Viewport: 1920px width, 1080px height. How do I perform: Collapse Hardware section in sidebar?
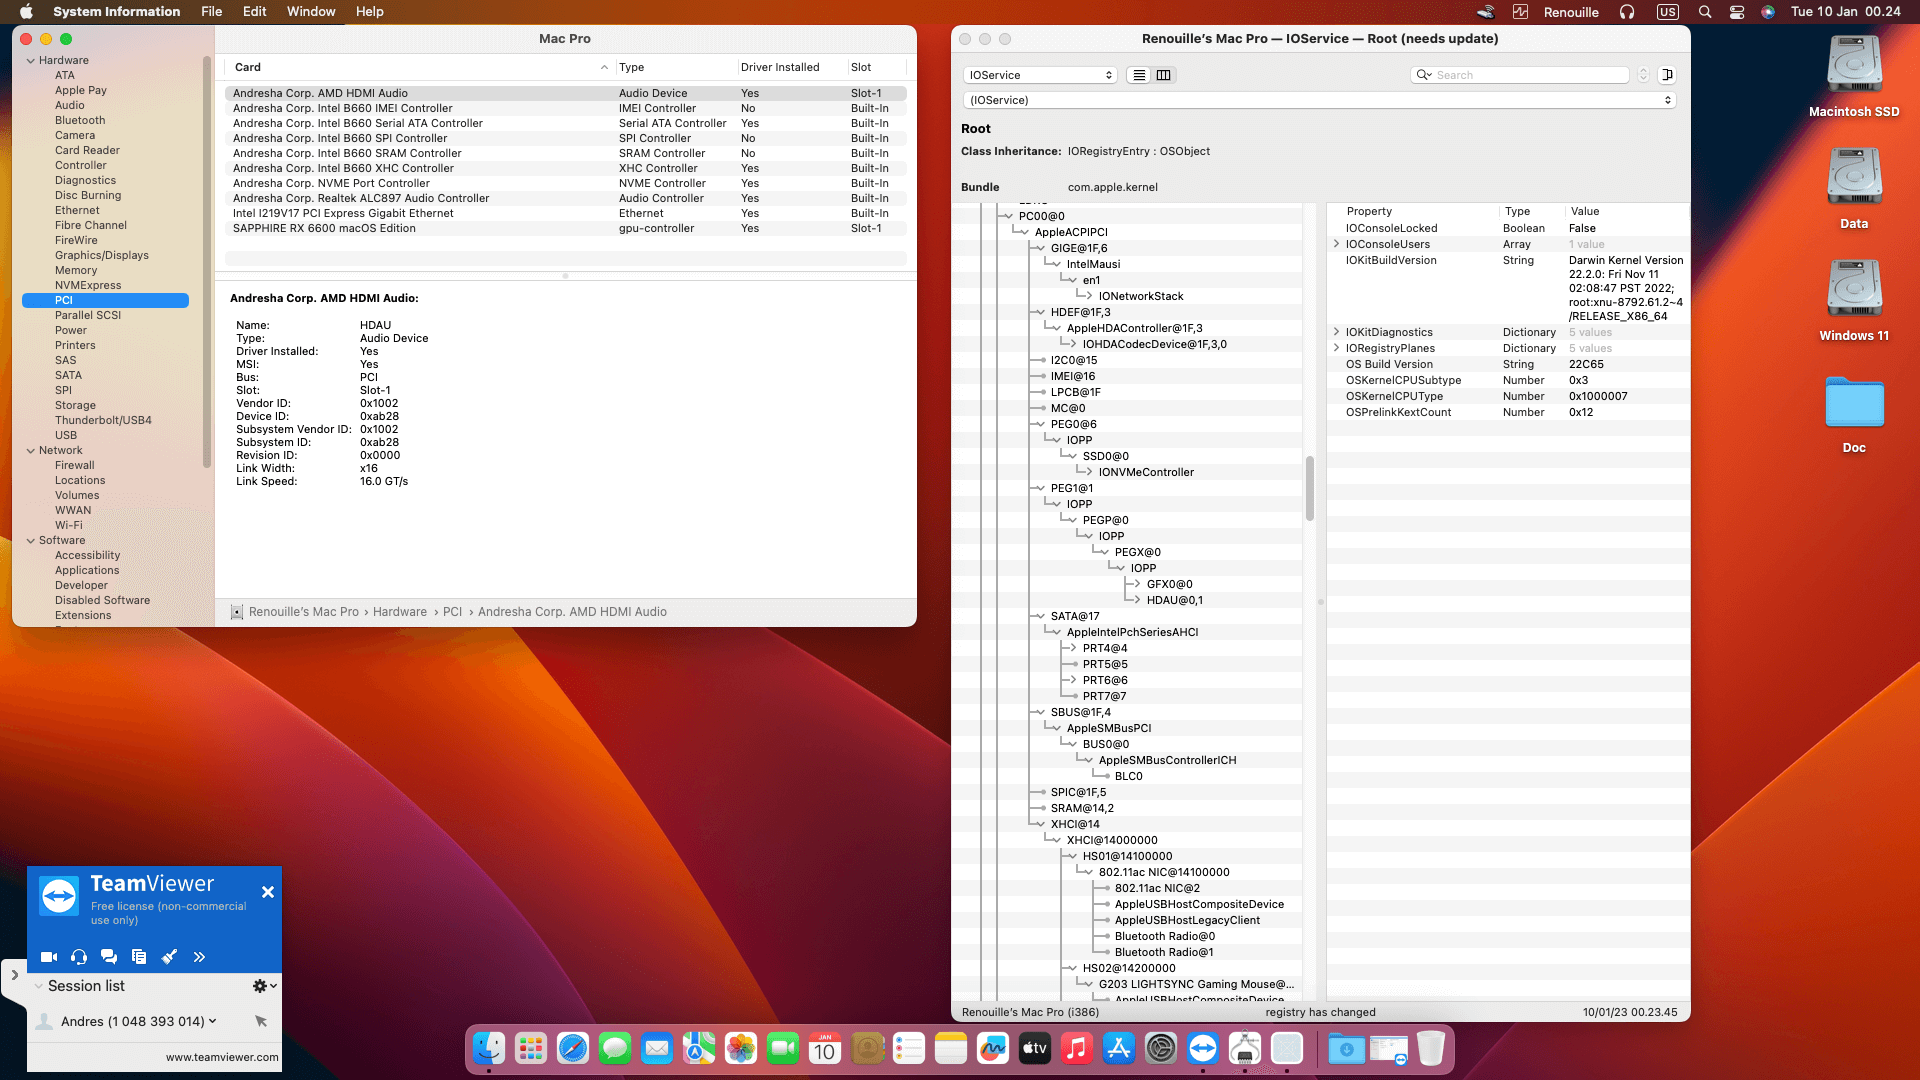(x=30, y=61)
